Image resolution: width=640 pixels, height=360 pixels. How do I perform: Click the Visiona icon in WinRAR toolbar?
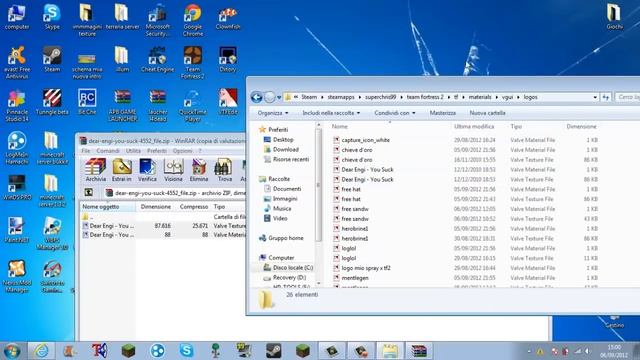click(173, 170)
